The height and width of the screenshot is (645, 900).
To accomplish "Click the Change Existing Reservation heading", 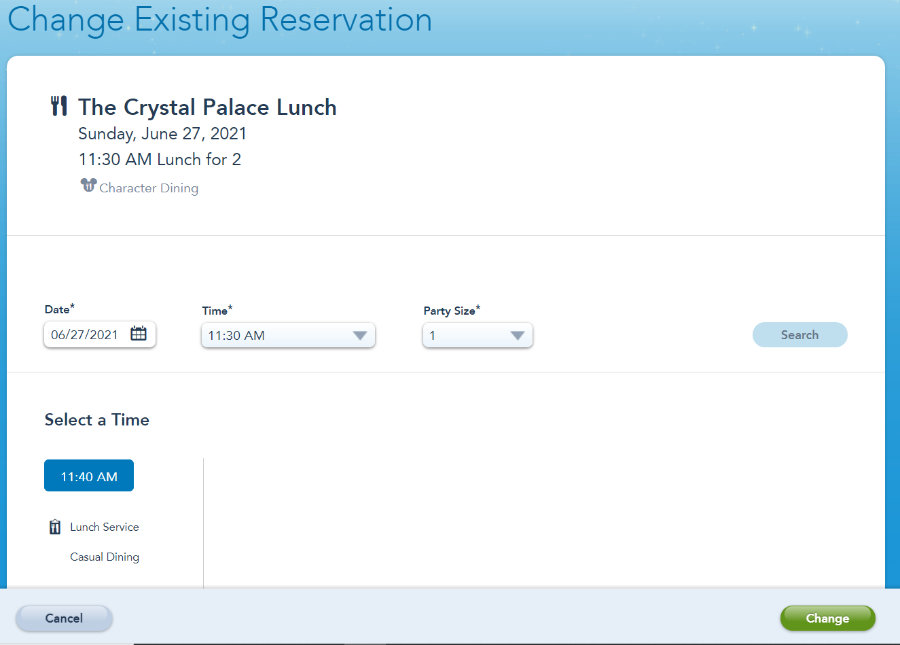I will (x=220, y=20).
